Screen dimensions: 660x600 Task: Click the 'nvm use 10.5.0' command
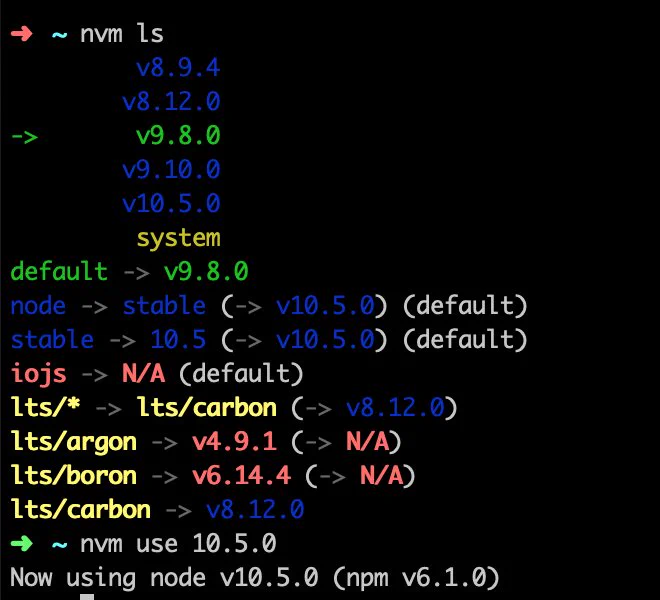[178, 544]
